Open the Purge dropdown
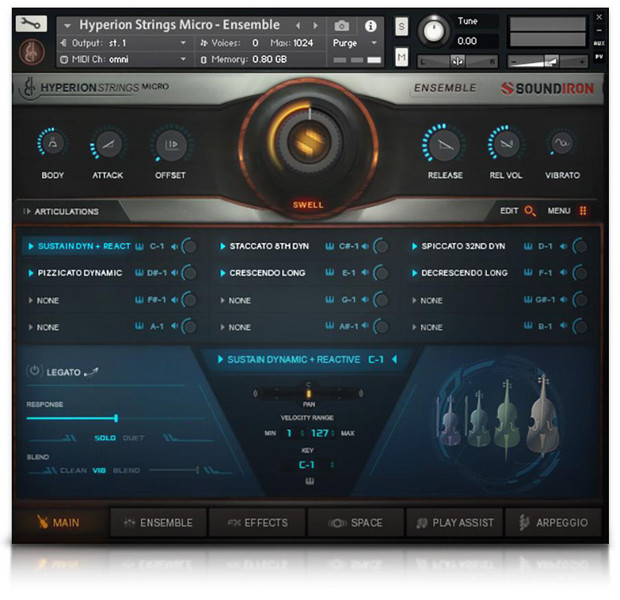 374,43
